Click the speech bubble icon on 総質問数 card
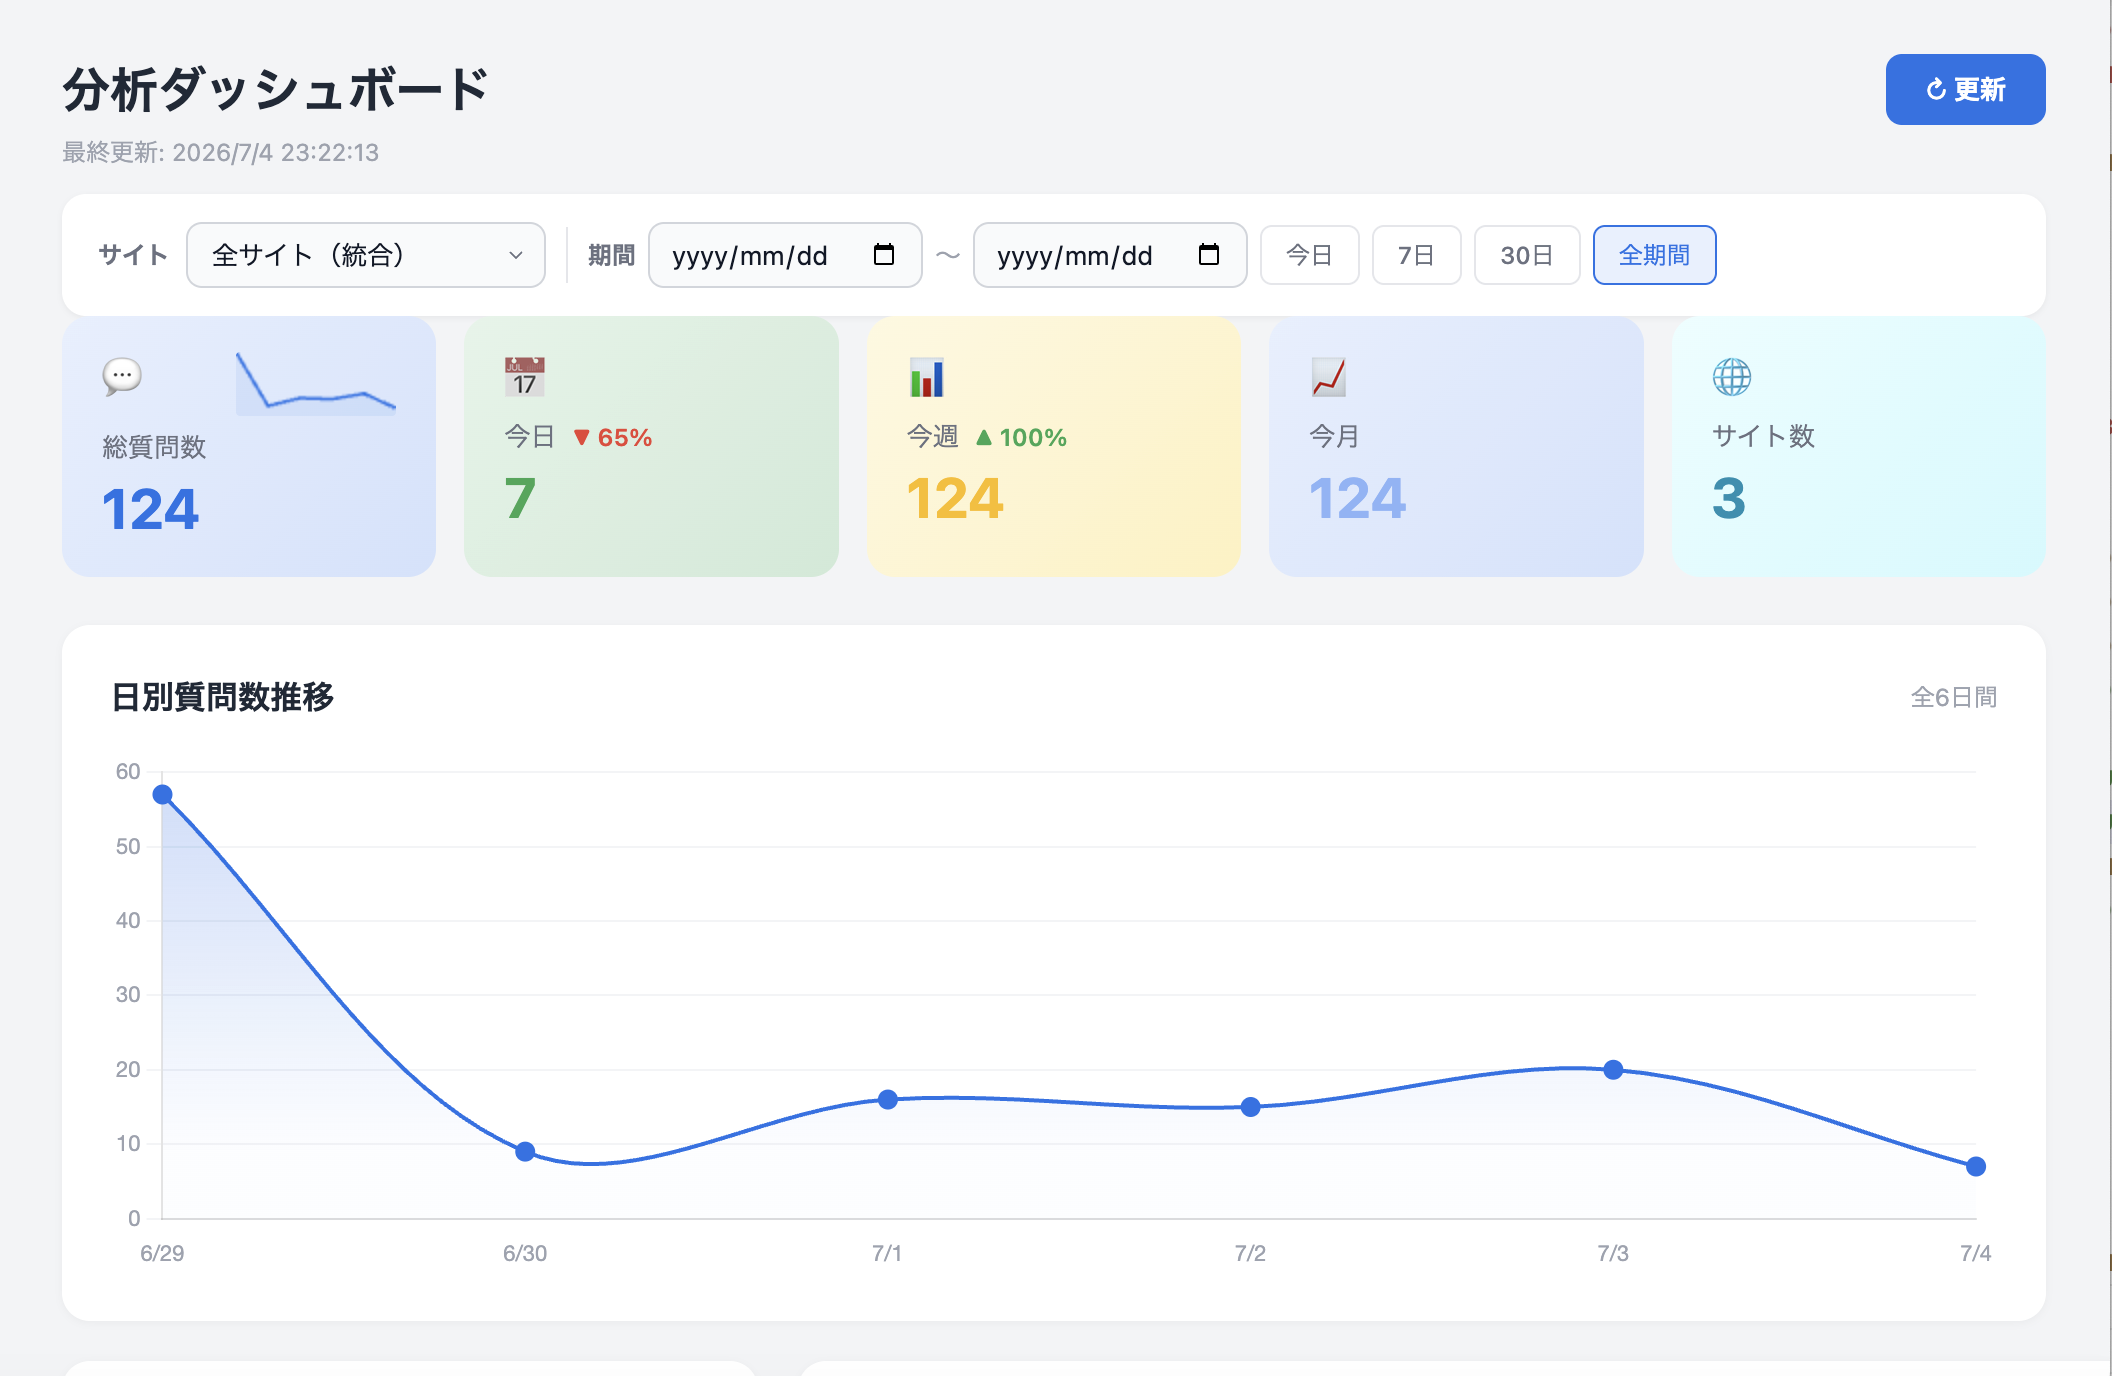Viewport: 2112px width, 1376px height. (122, 377)
